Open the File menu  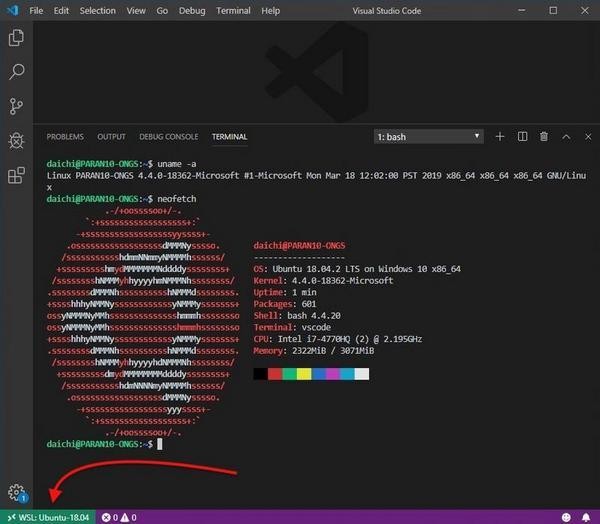[36, 11]
